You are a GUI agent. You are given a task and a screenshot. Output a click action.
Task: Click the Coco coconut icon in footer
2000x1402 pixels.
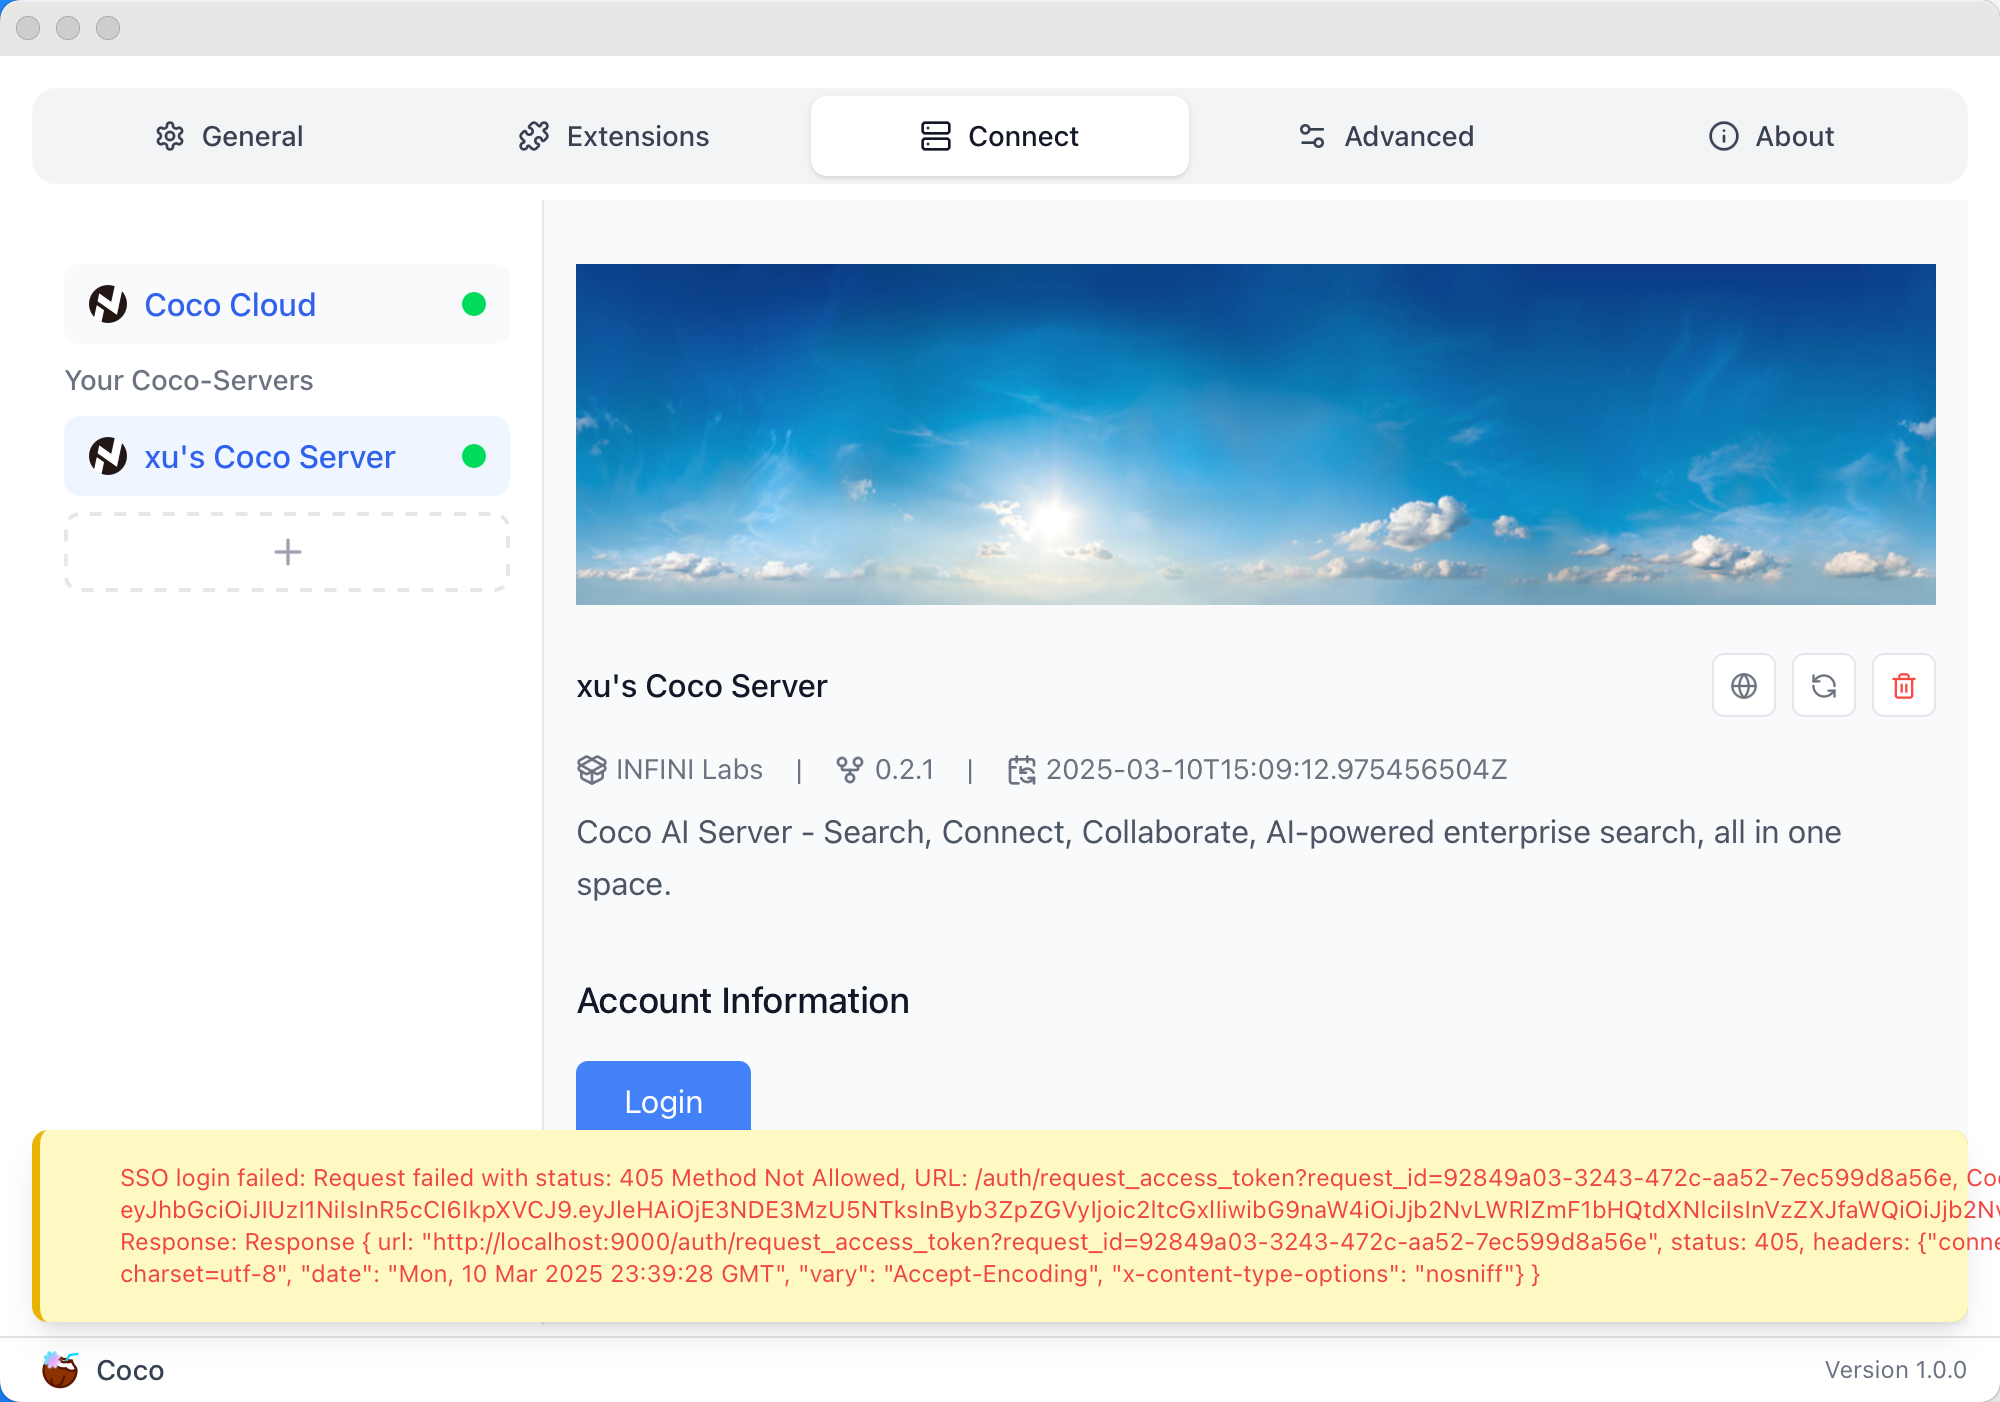click(x=60, y=1369)
